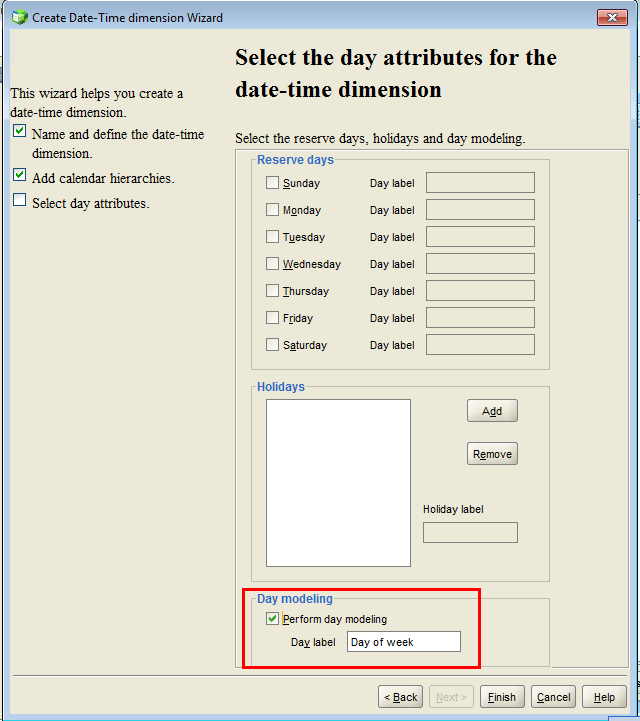Click the Holiday label caption

click(453, 509)
